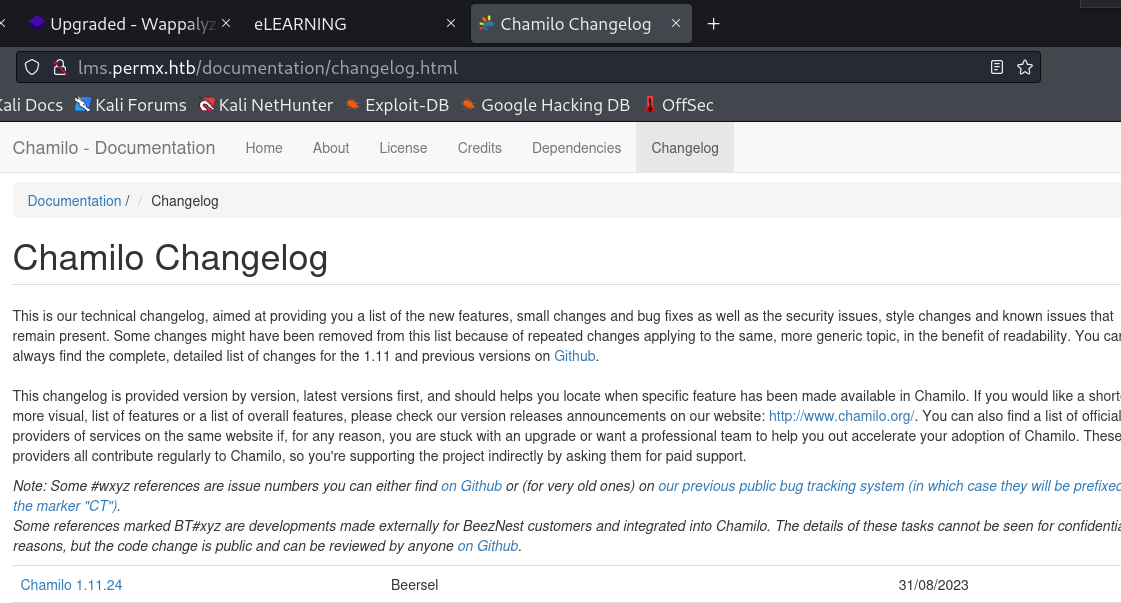Click the Beersel release name cell
1121x603 pixels.
coord(415,585)
